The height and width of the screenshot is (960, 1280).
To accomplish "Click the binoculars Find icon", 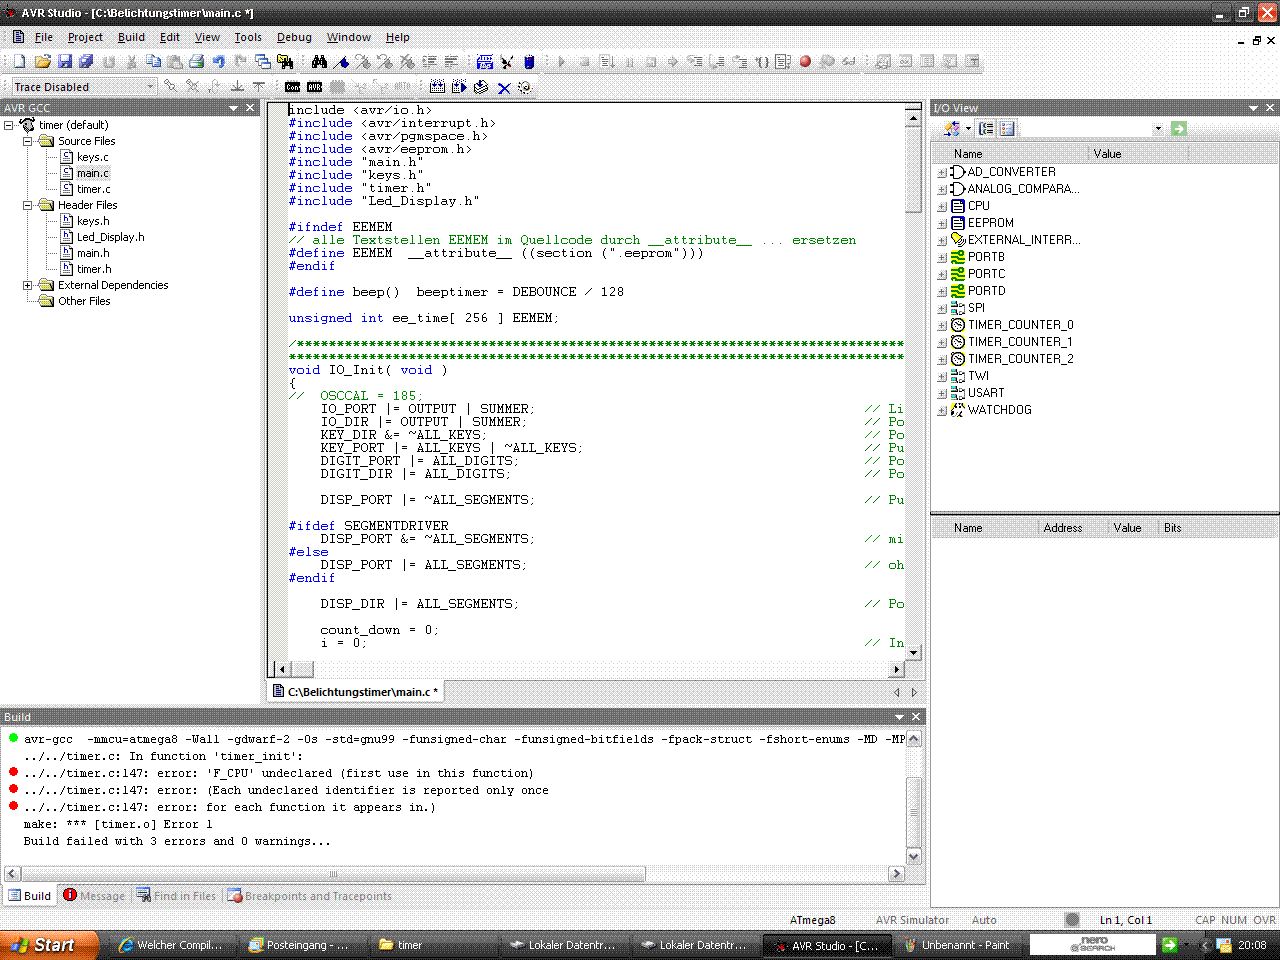I will [x=319, y=62].
